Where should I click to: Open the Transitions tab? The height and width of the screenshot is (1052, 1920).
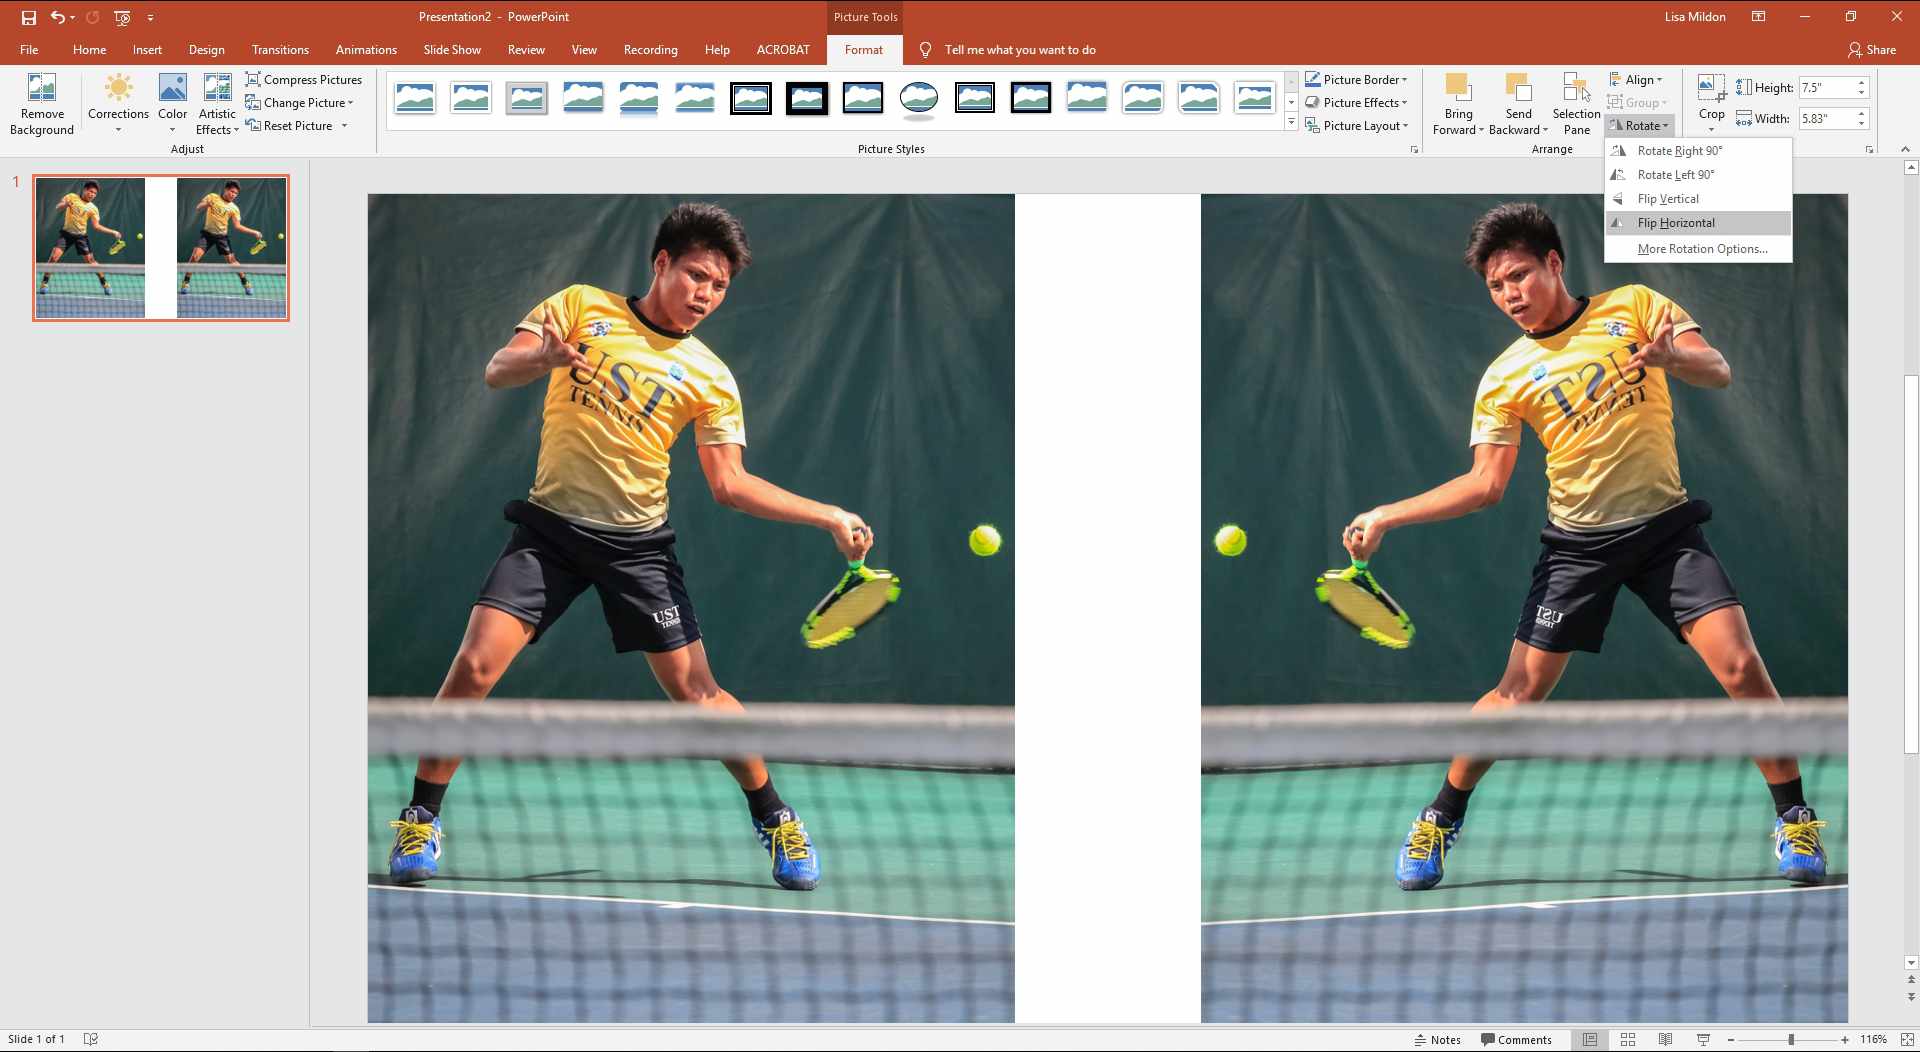coord(280,49)
